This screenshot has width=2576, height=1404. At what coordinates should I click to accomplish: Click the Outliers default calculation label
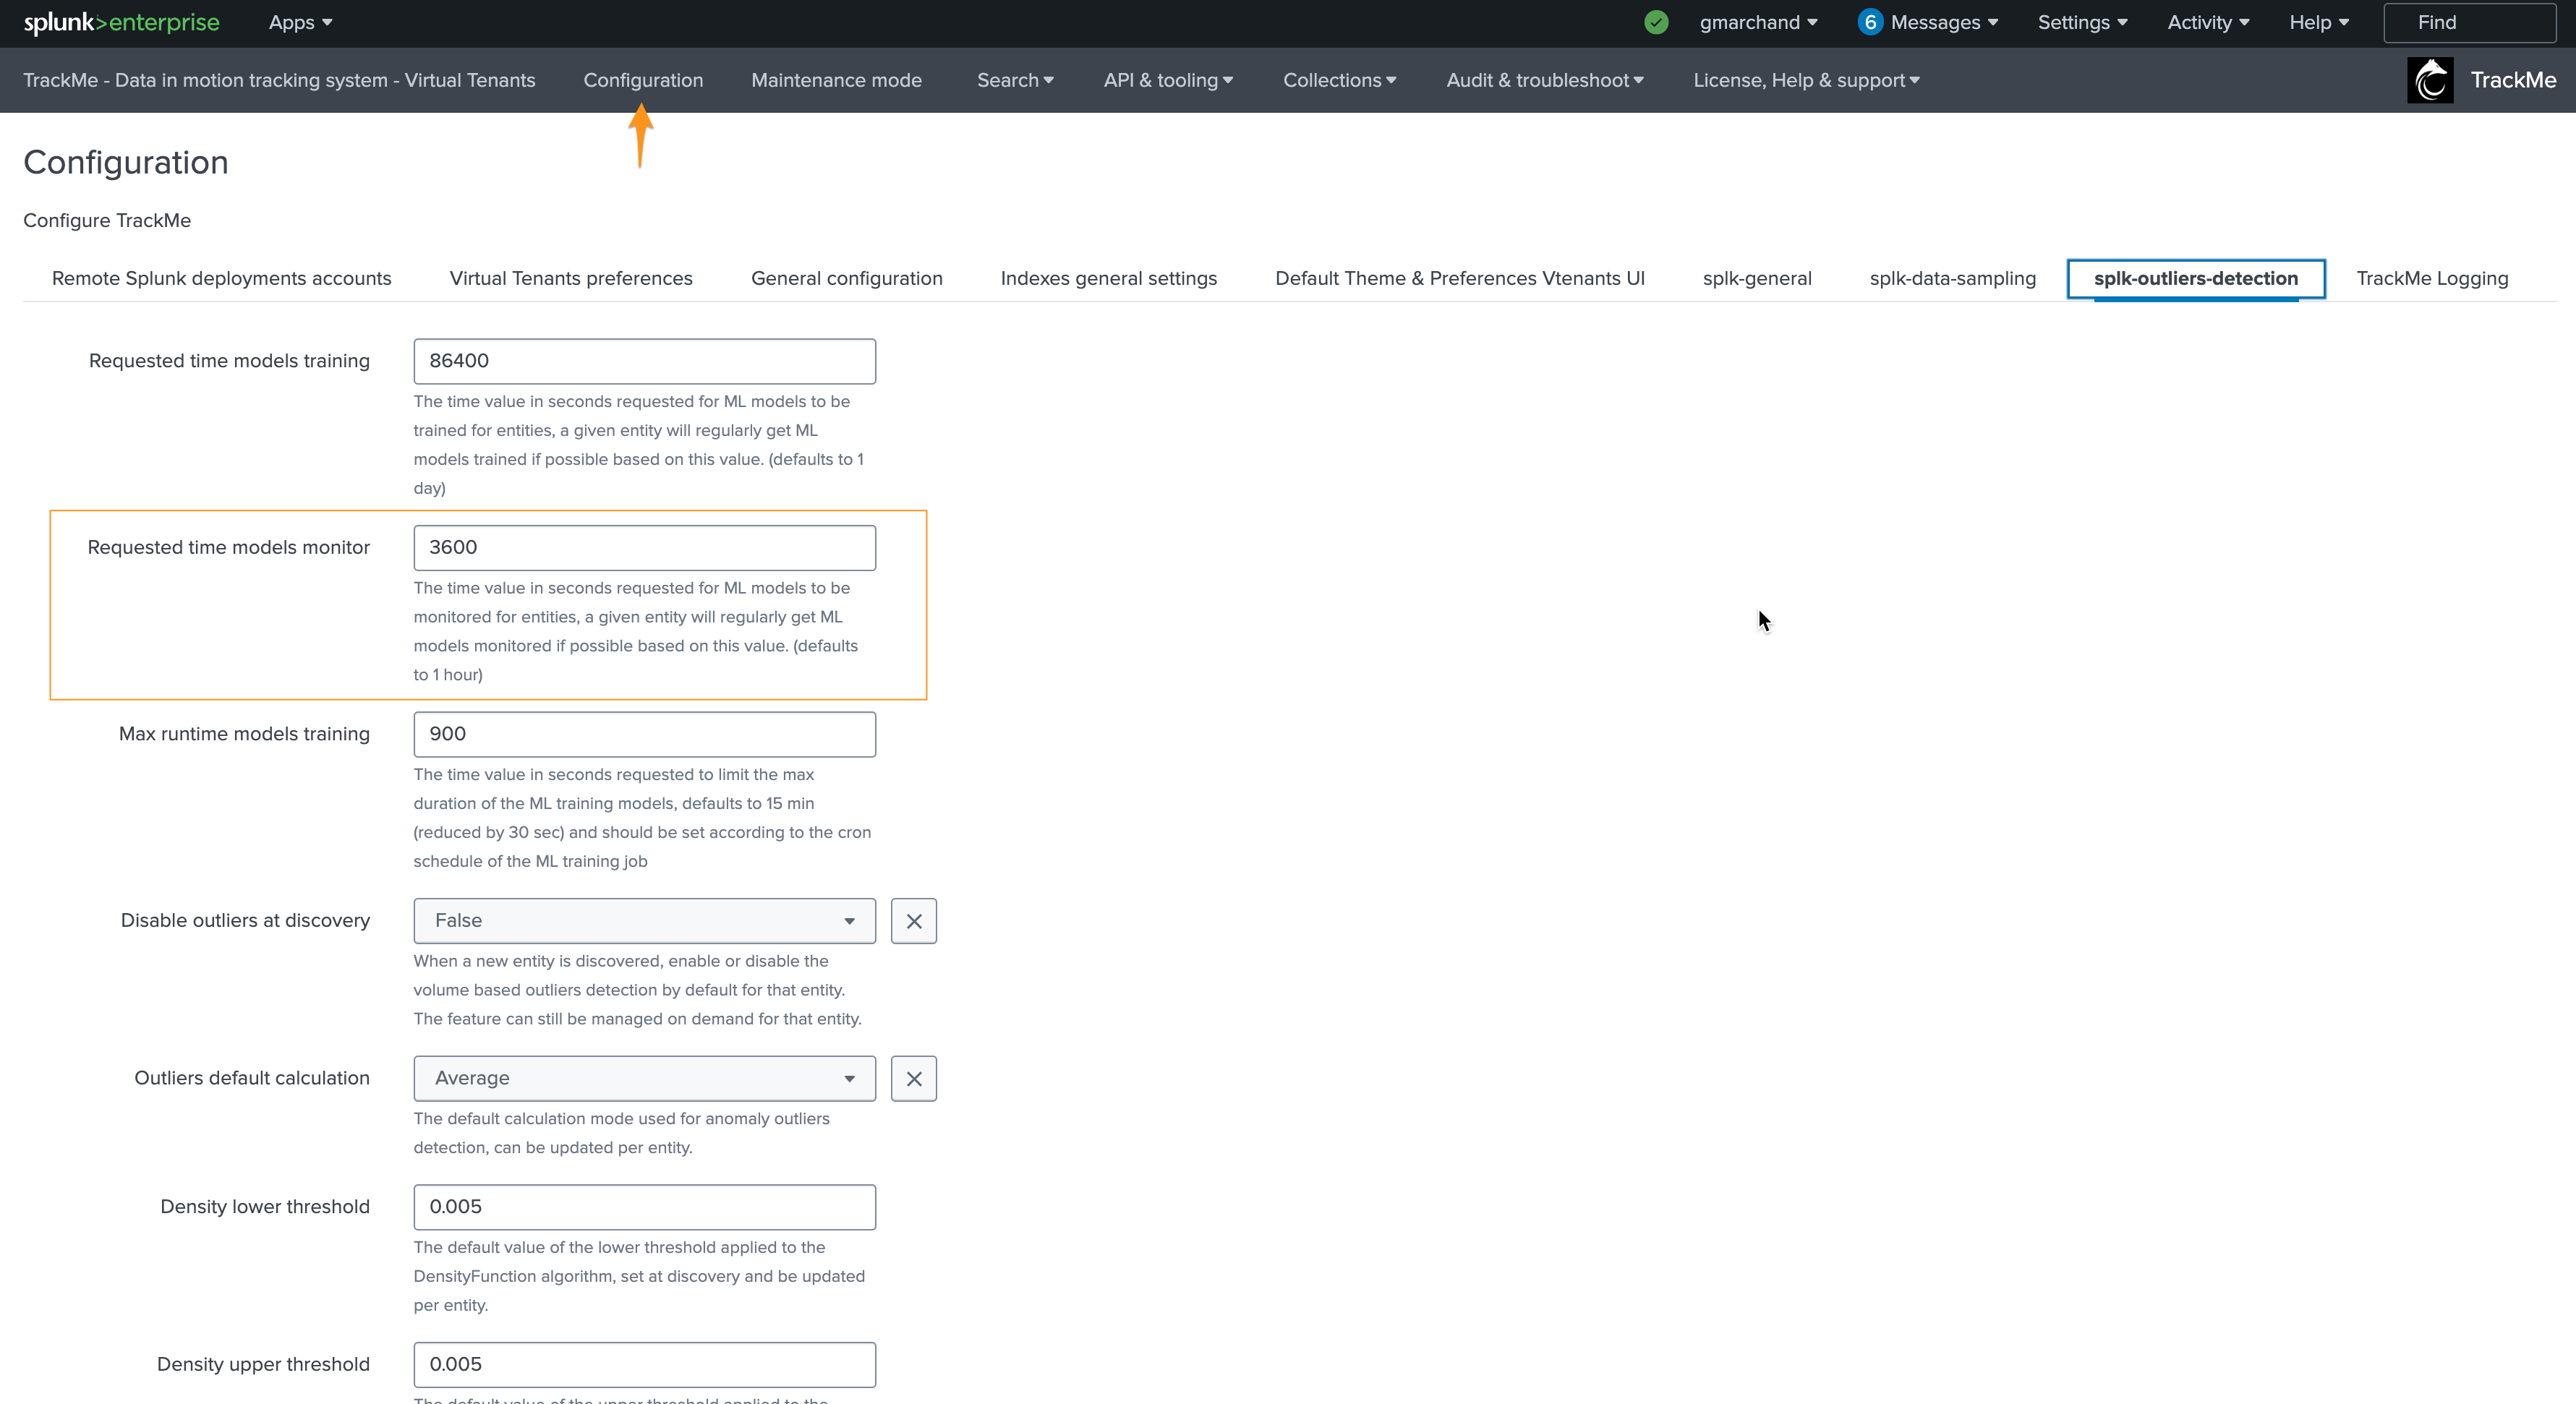[x=252, y=1078]
